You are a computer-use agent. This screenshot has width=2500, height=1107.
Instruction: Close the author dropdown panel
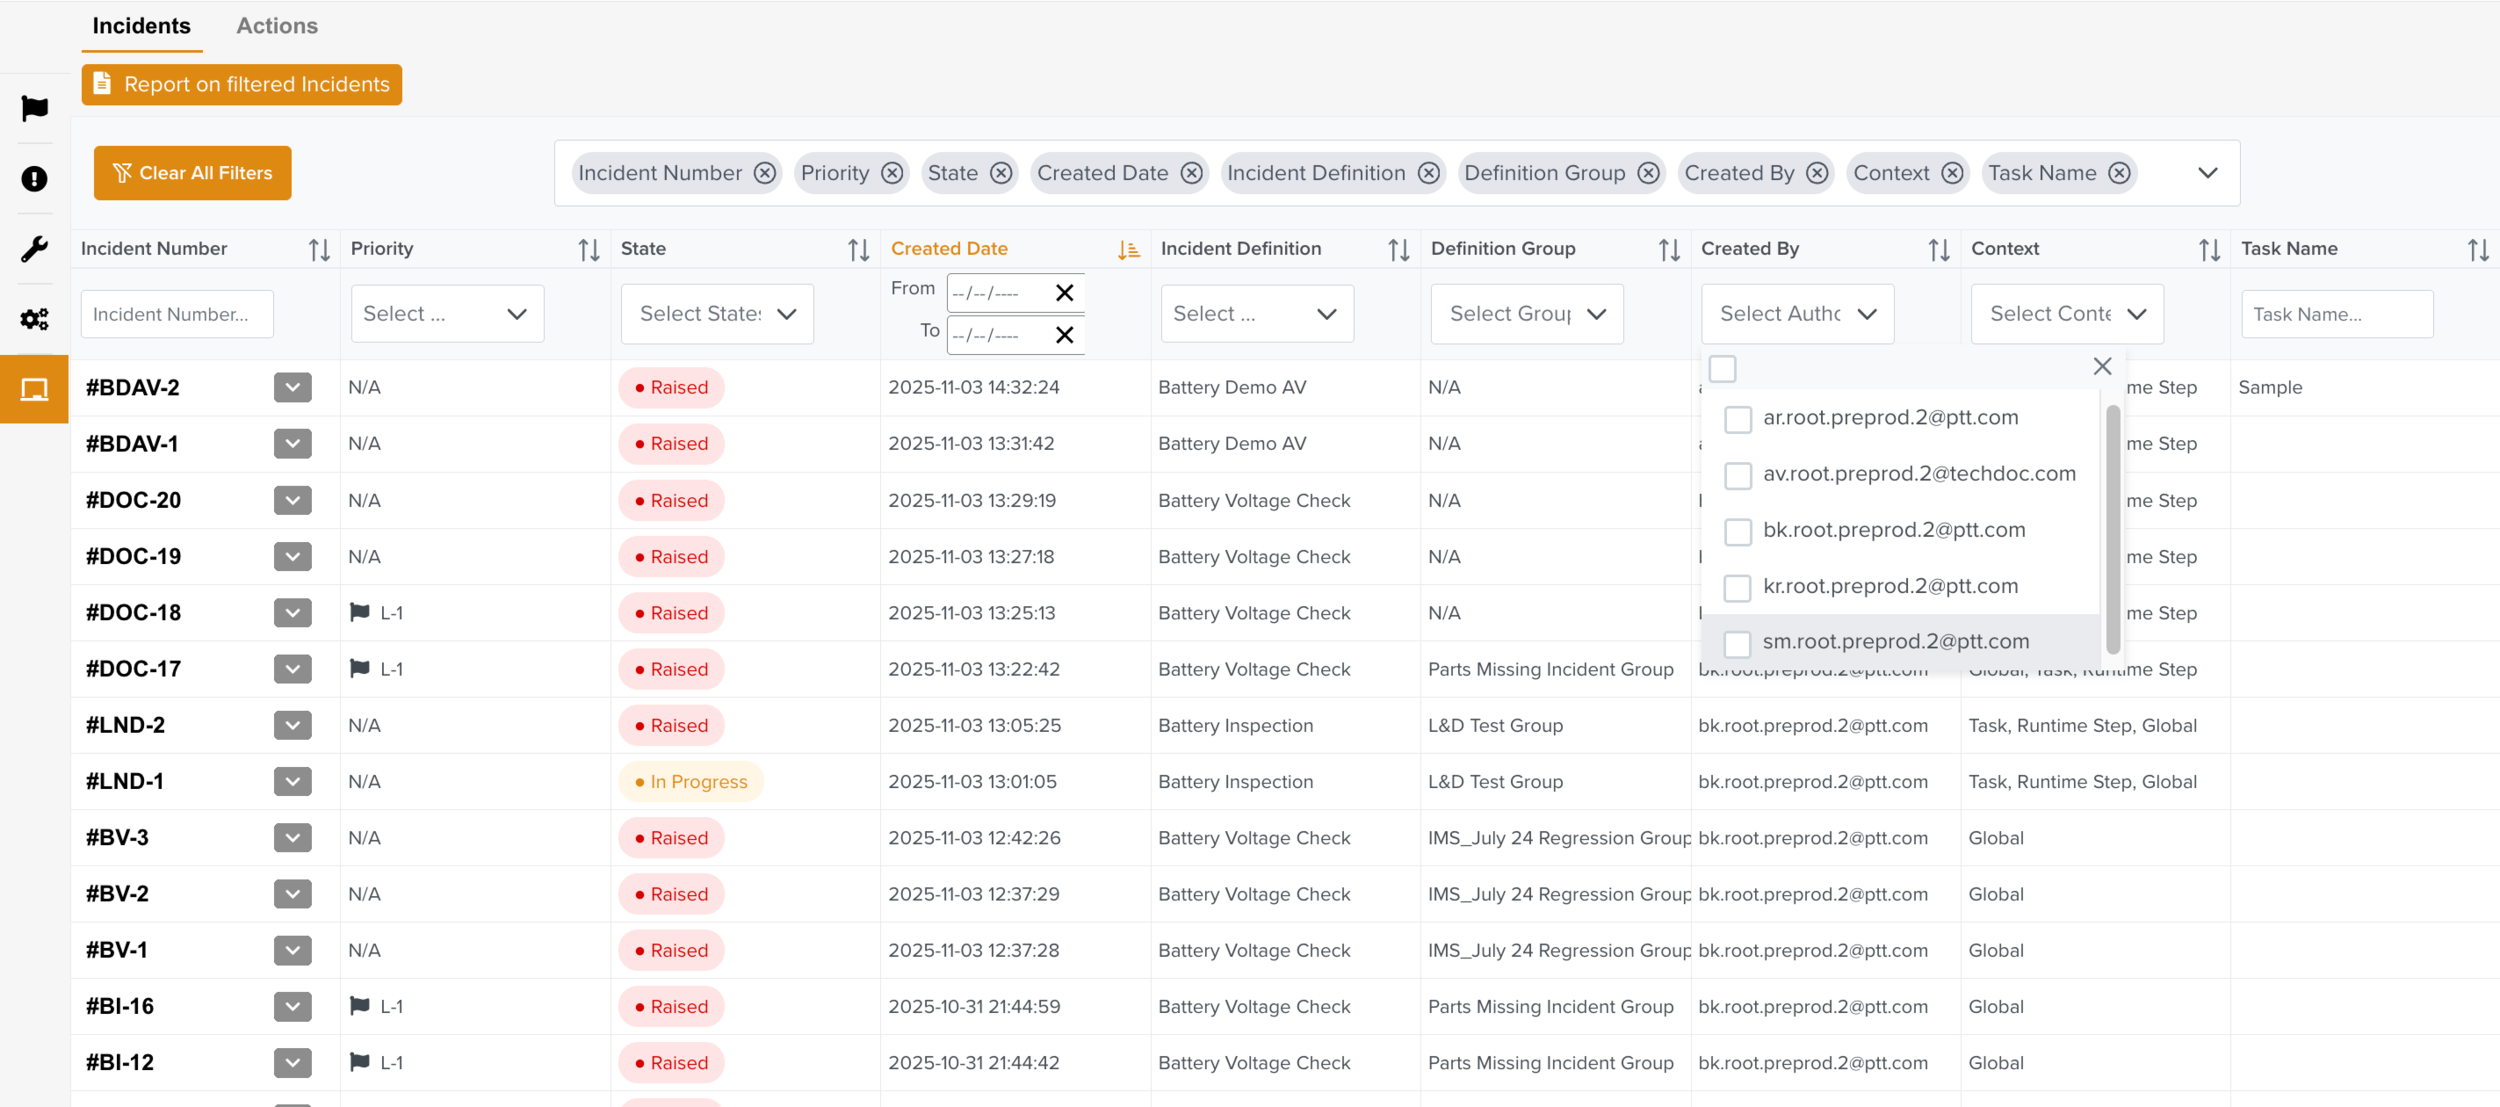click(x=2102, y=367)
